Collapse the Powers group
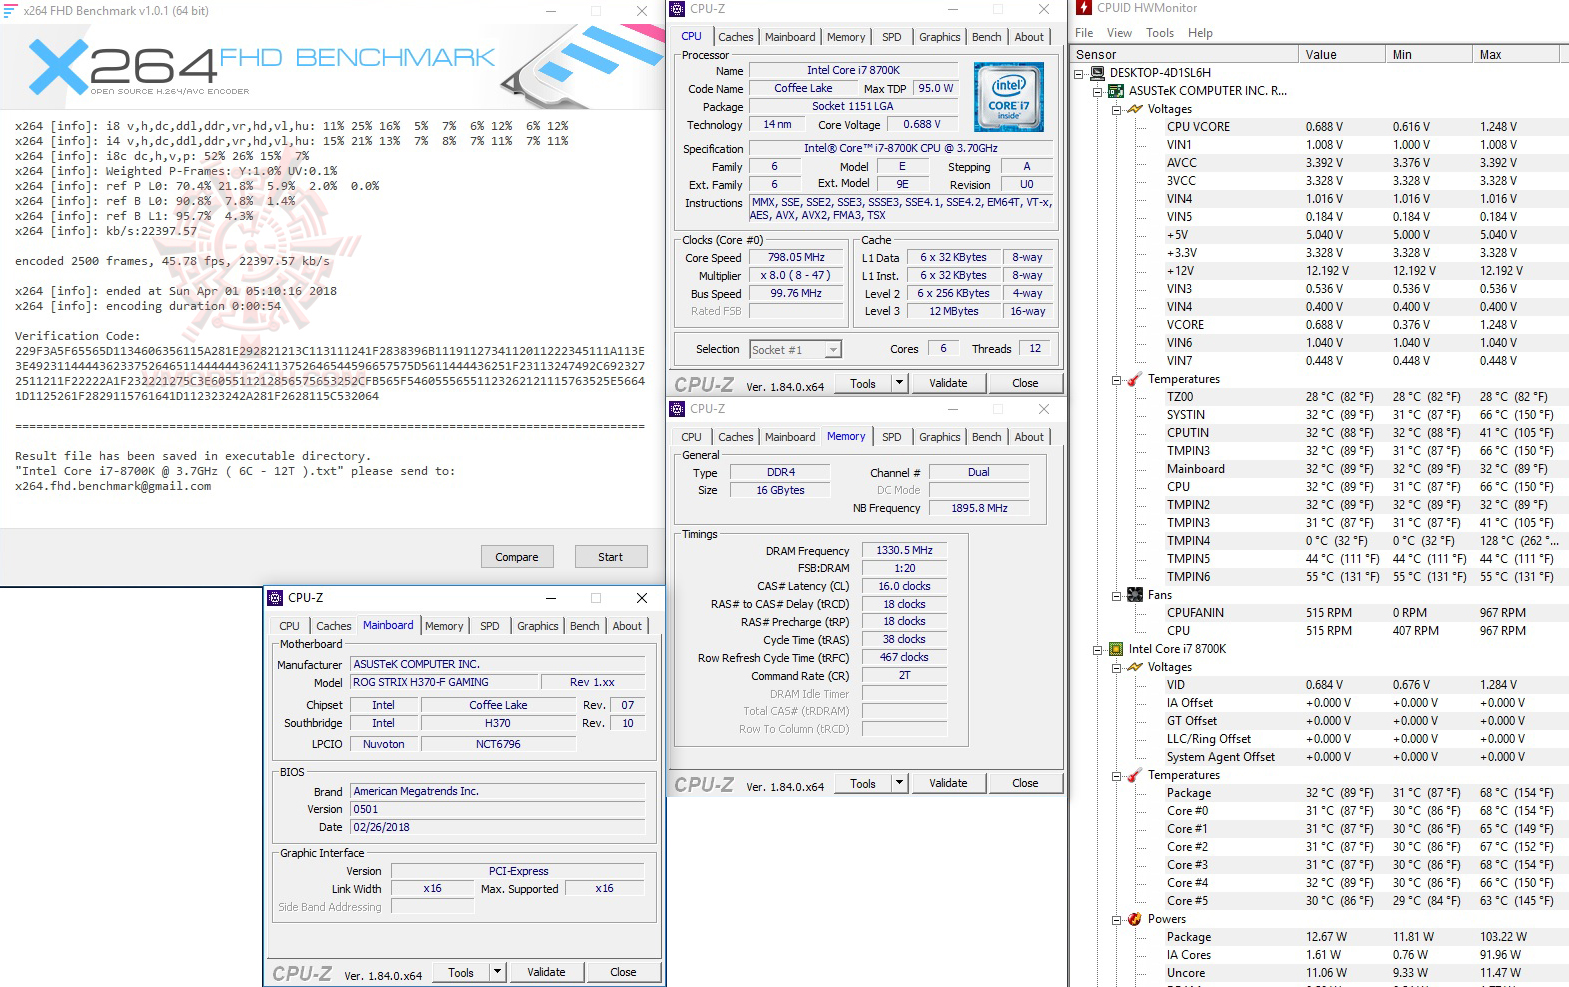Image resolution: width=1569 pixels, height=987 pixels. click(1116, 919)
